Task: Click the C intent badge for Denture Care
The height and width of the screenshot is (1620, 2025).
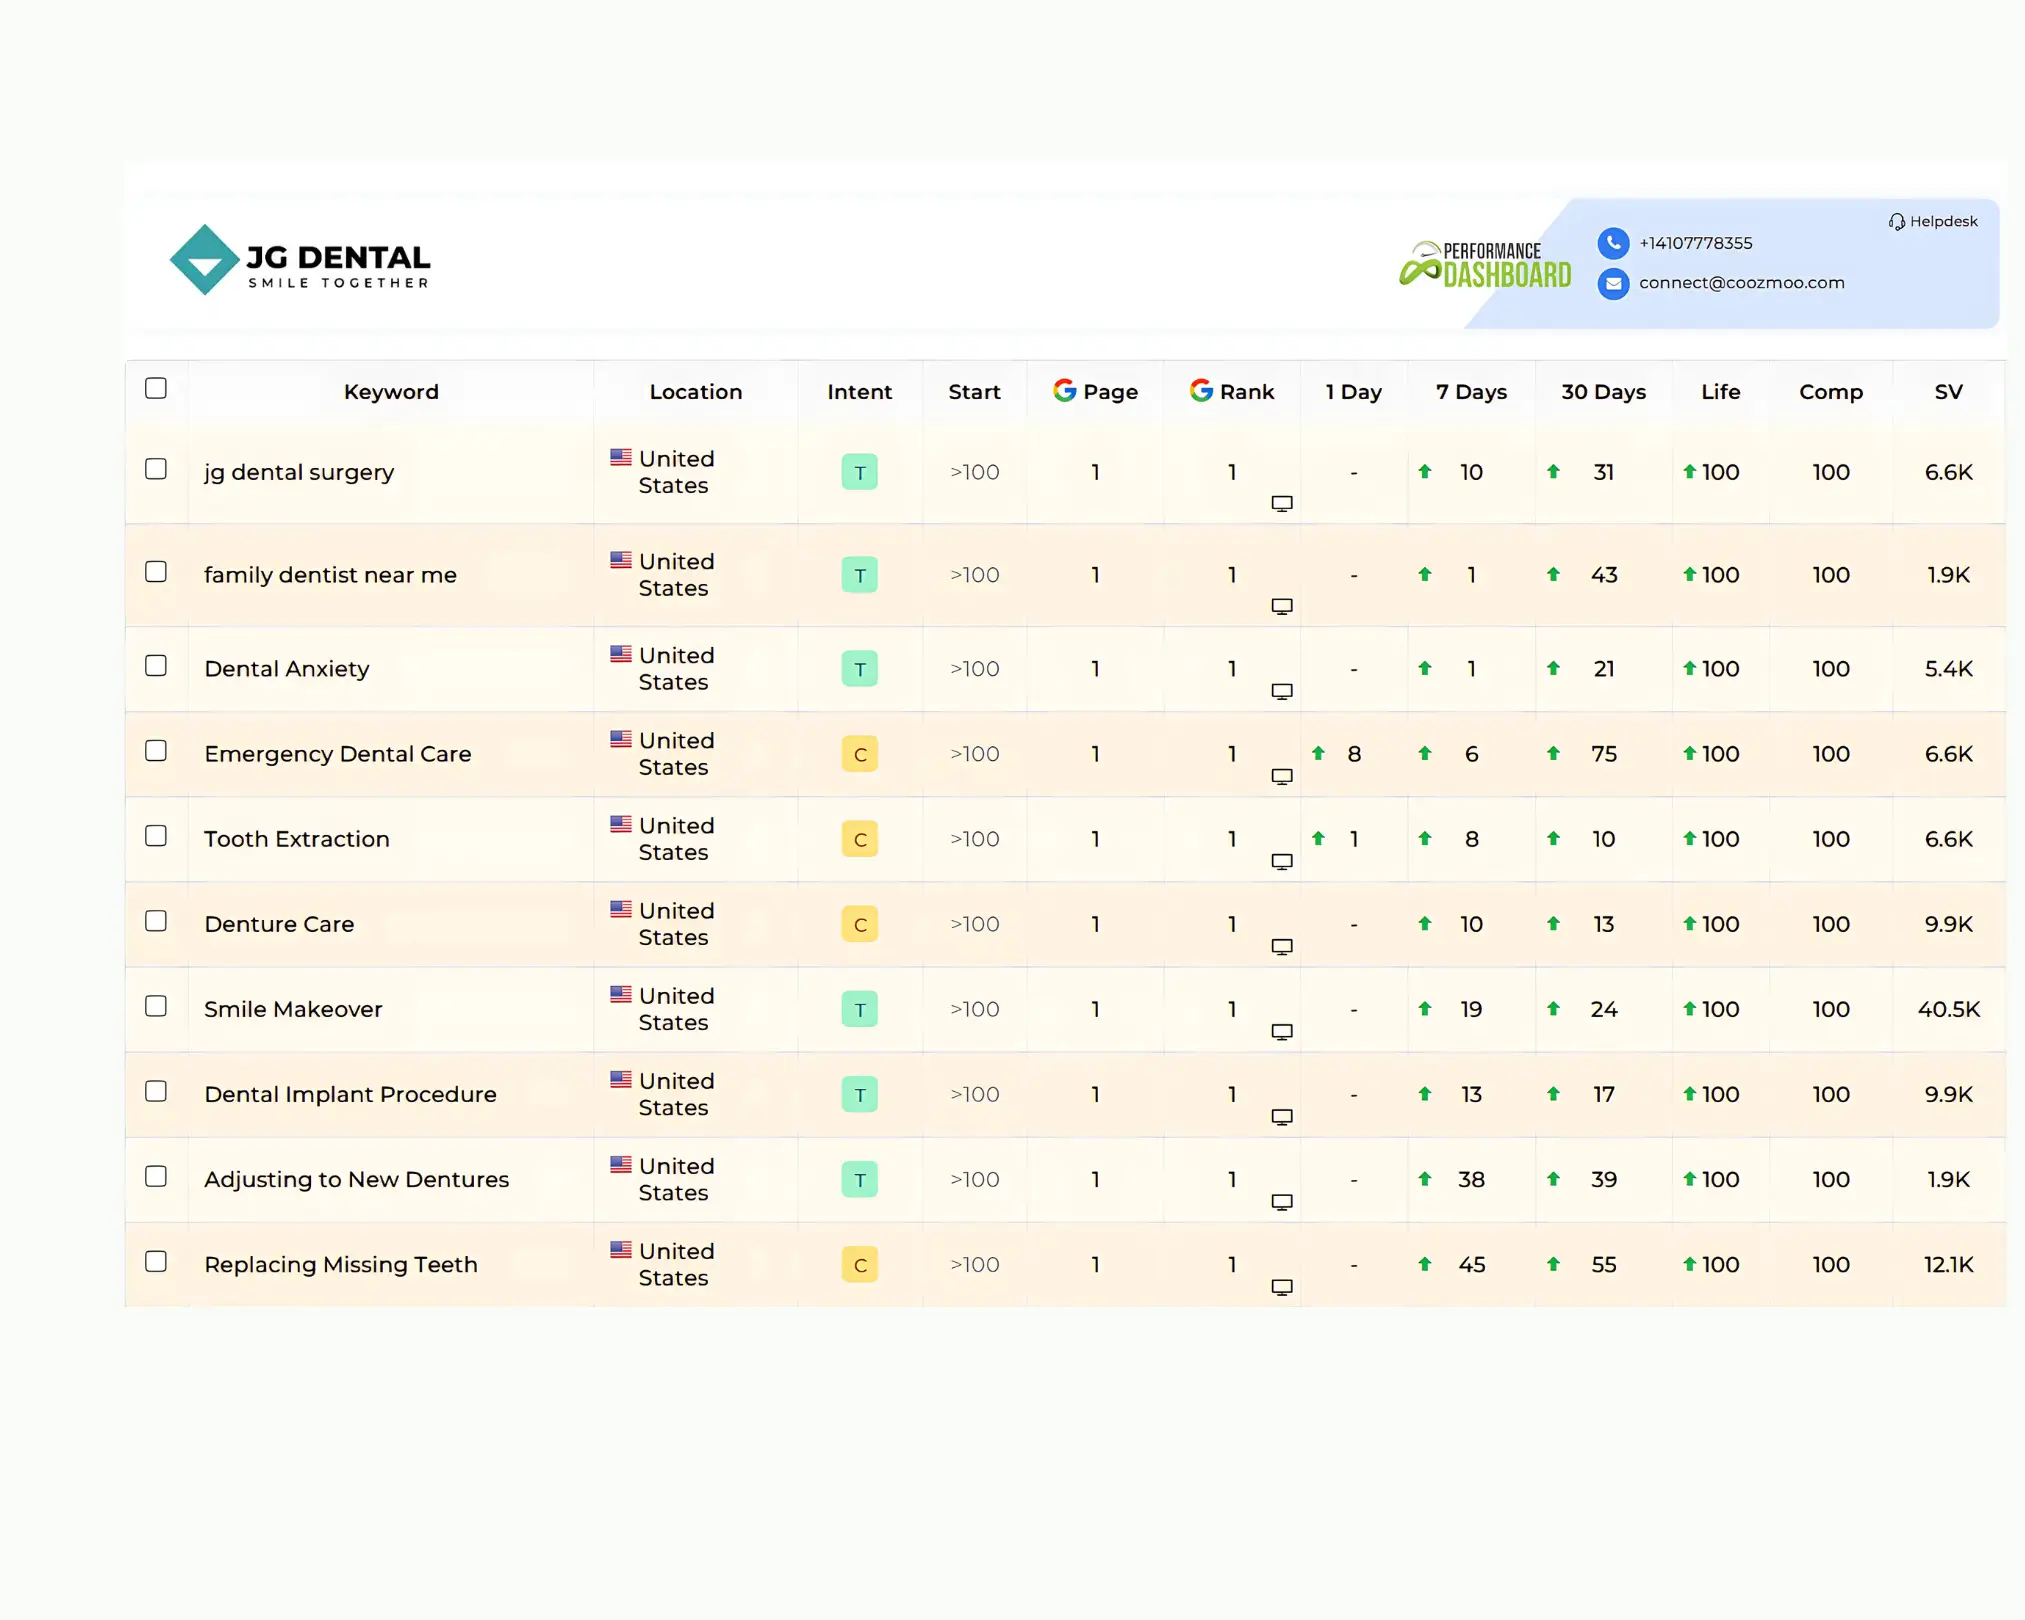Action: point(859,924)
